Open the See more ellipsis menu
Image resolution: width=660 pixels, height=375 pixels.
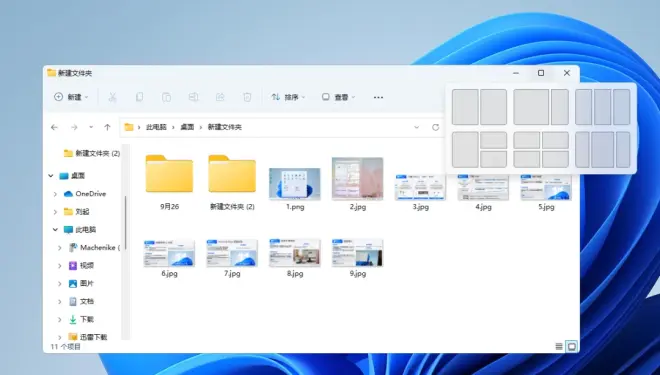pos(378,97)
